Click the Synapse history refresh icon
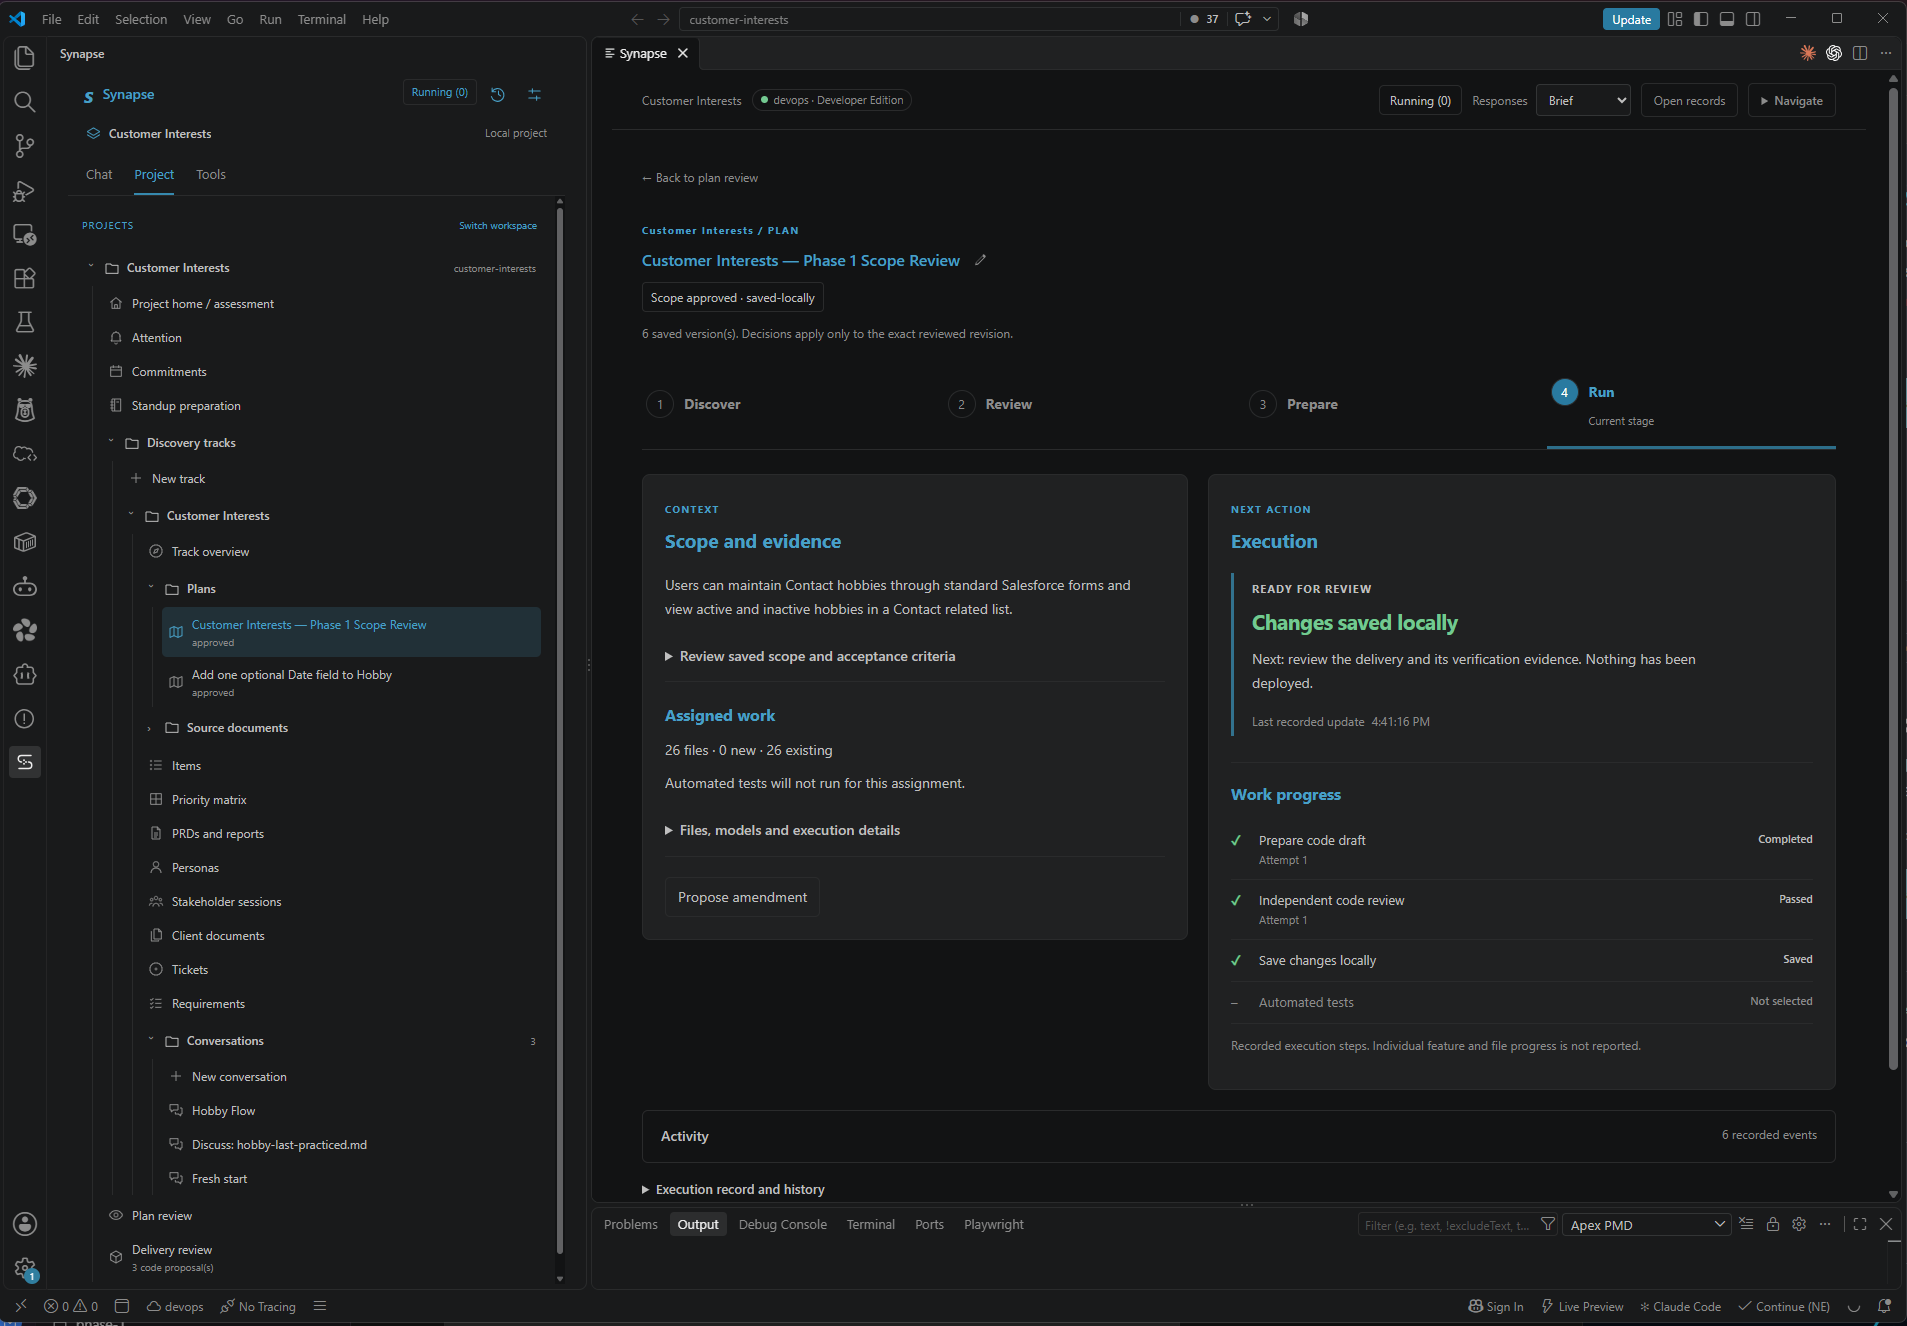 (x=497, y=94)
